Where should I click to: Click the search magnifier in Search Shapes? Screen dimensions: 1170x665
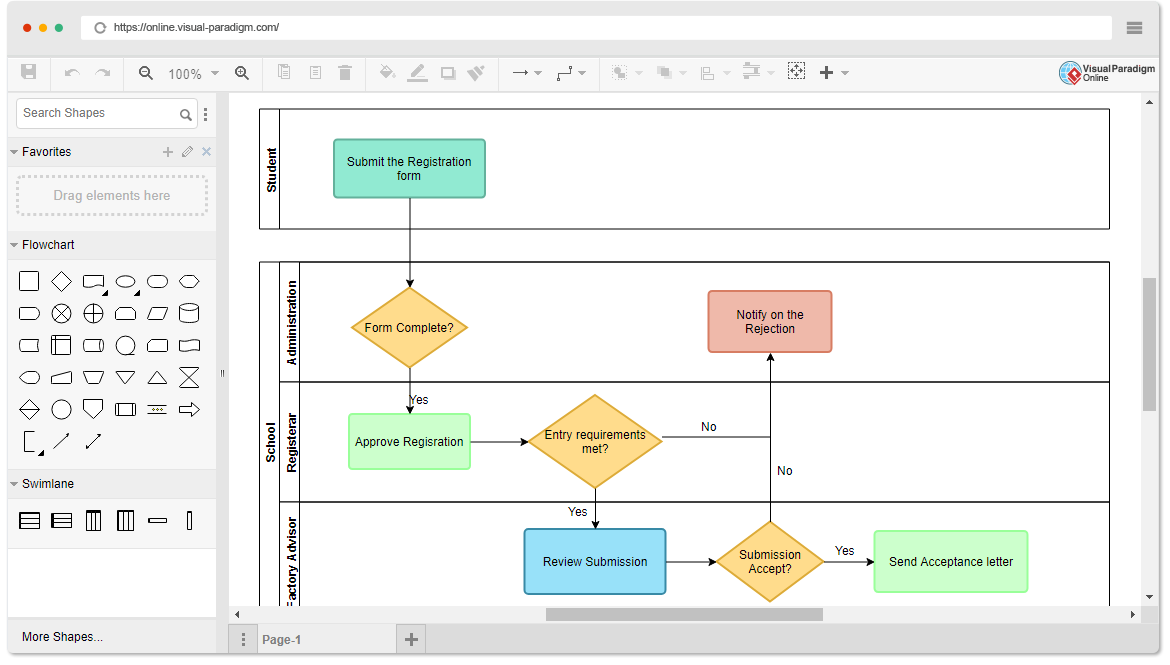tap(186, 114)
